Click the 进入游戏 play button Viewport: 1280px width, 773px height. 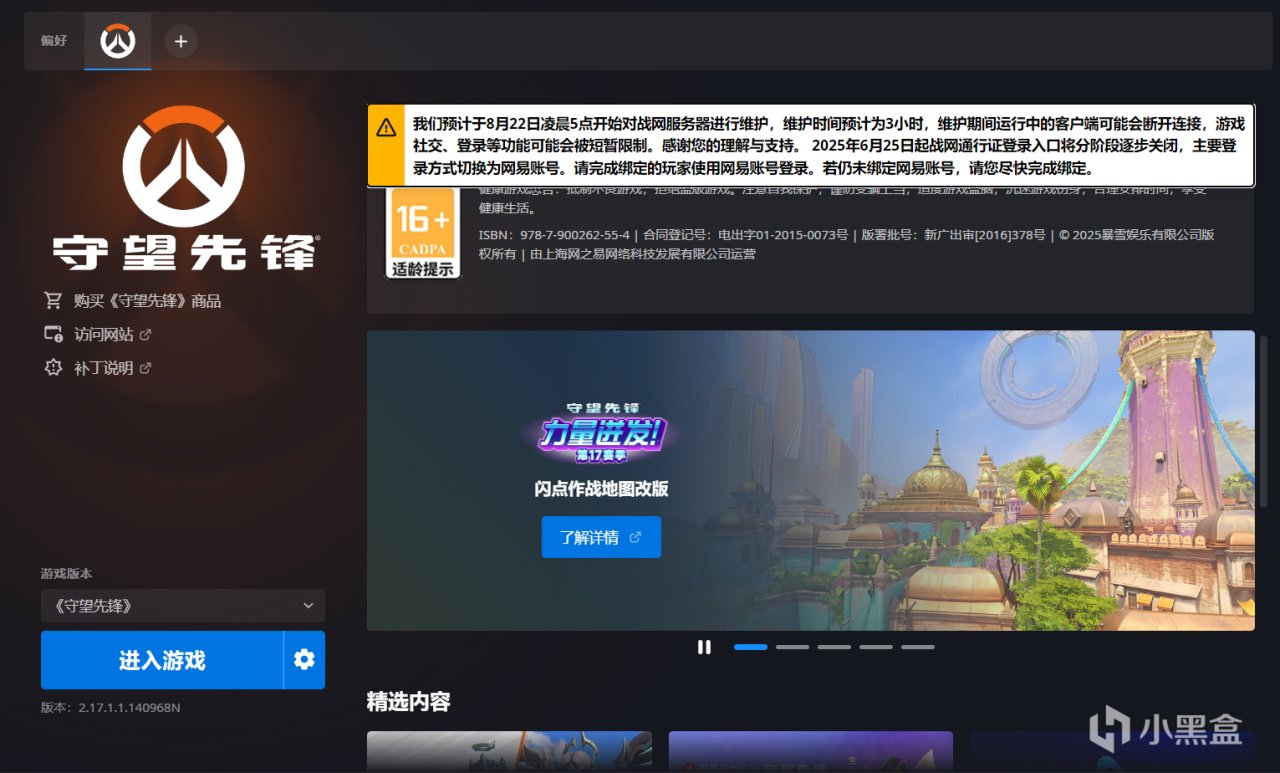[x=162, y=660]
